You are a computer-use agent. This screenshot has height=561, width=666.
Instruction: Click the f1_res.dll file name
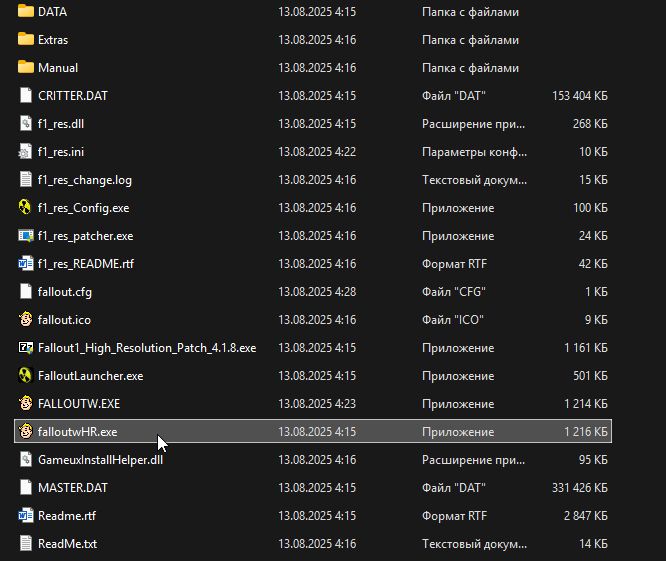click(60, 124)
